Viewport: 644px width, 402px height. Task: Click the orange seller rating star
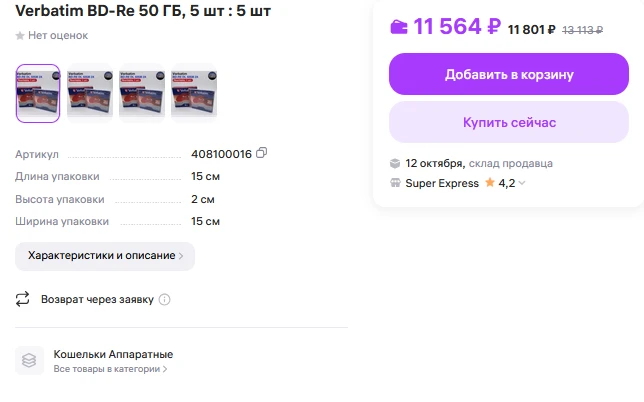coord(490,183)
